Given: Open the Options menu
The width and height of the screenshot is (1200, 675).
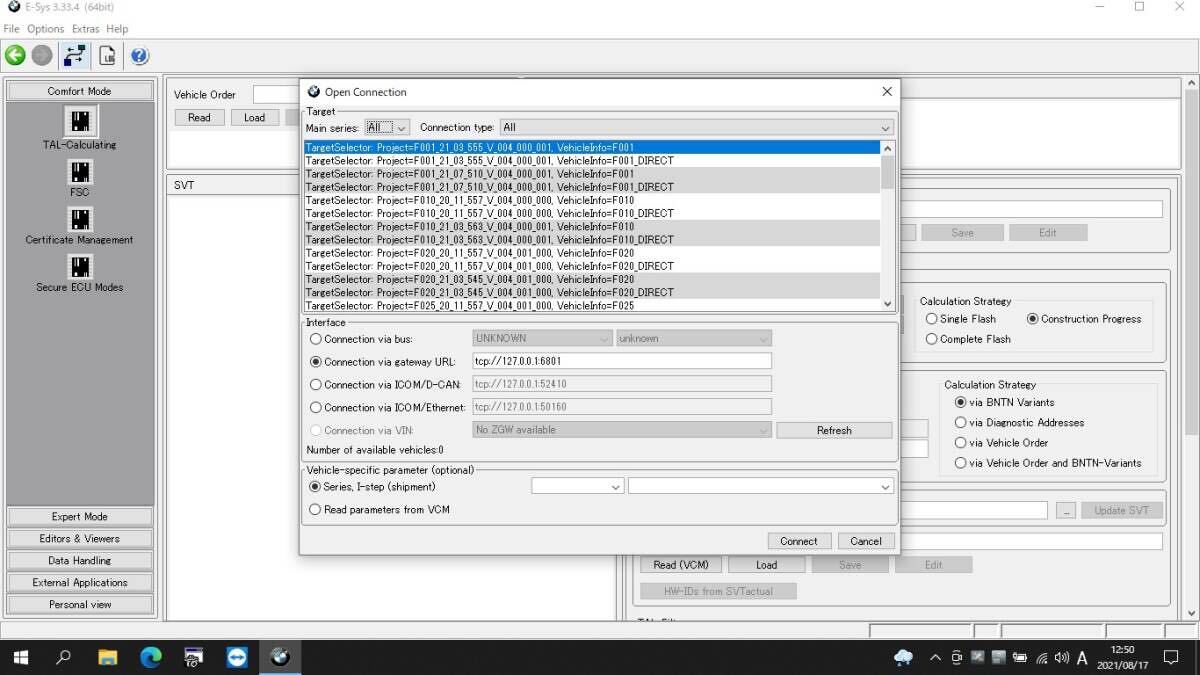Looking at the screenshot, I should pyautogui.click(x=45, y=29).
